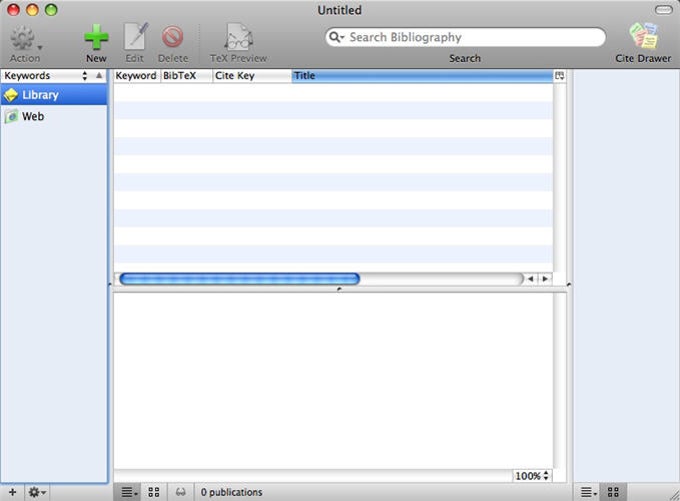The width and height of the screenshot is (680, 501).
Task: Type in the Search Bibliography field
Action: point(465,37)
